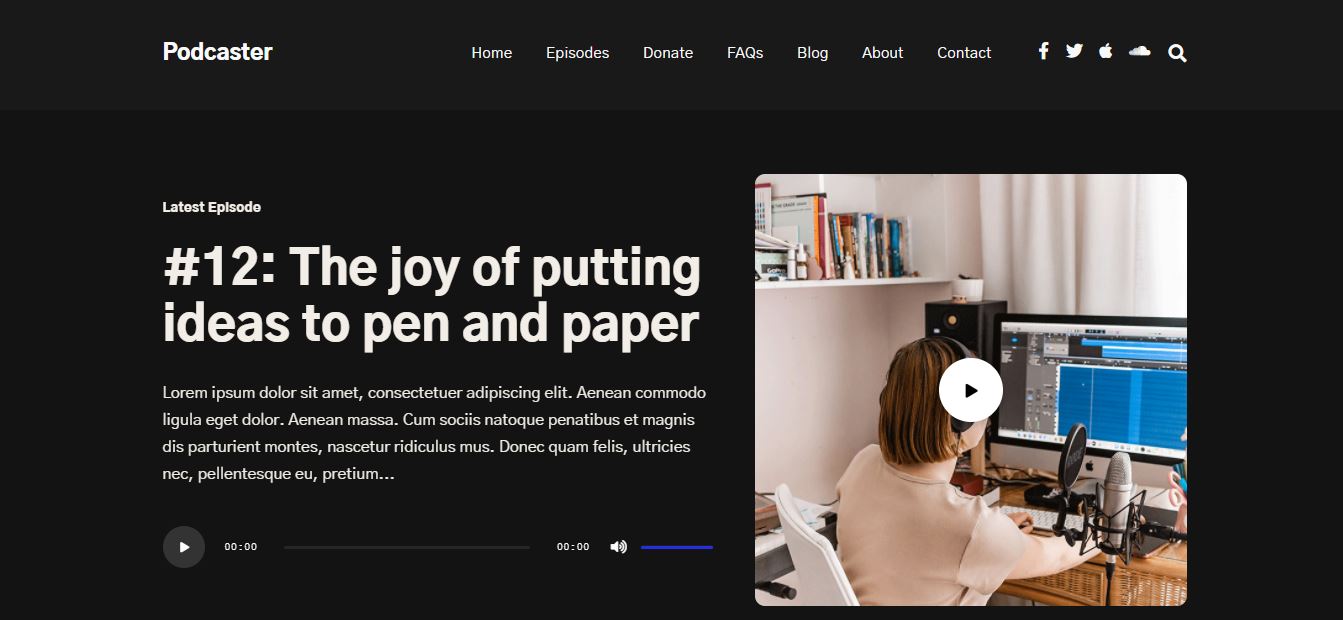Screen dimensions: 1343x620
Task: Click the play overlay on the studio photo
Action: [x=969, y=390]
